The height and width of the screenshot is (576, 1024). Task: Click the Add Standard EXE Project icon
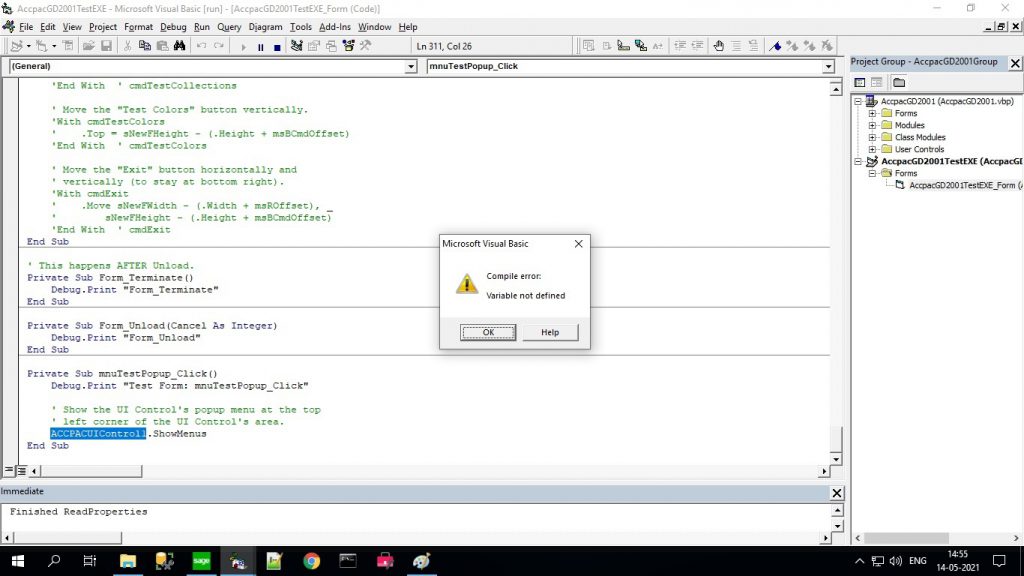(x=16, y=46)
